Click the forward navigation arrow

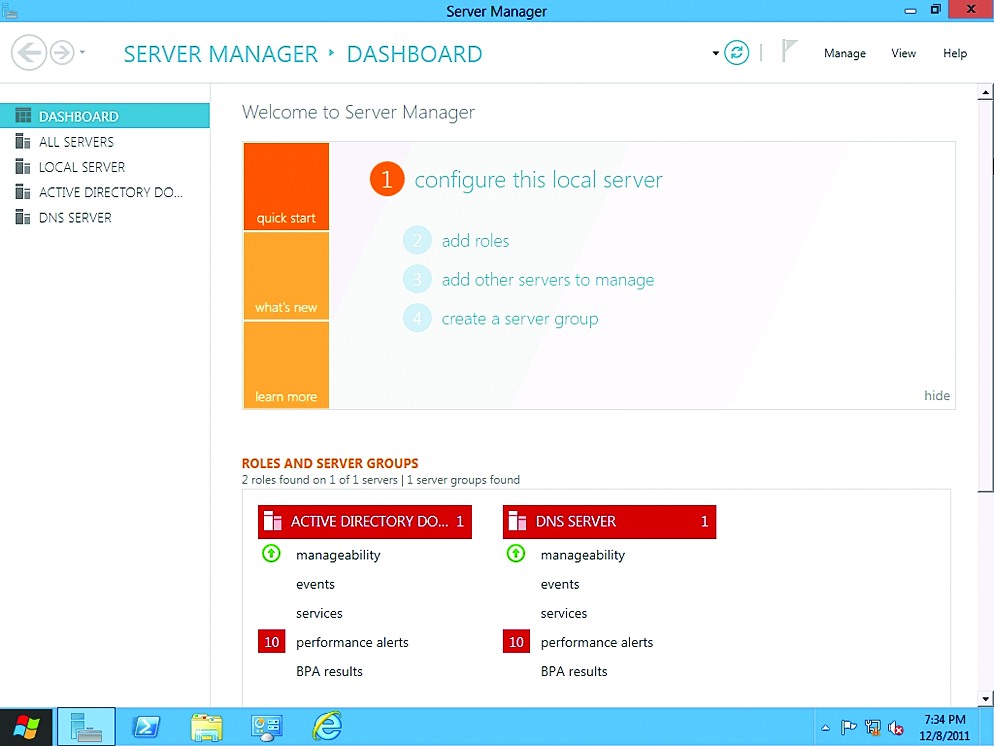pos(62,53)
